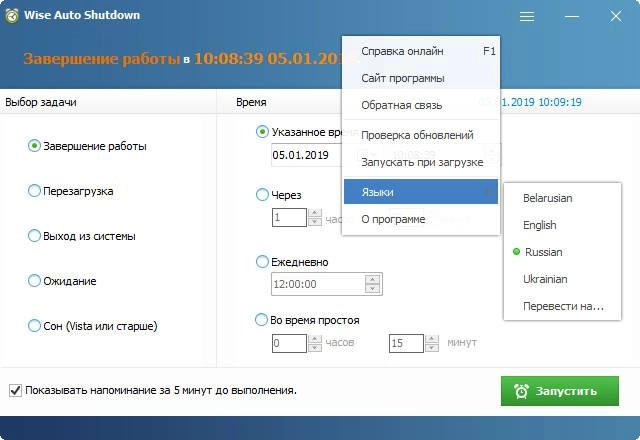Open Сайт программы menu entry

(421, 78)
